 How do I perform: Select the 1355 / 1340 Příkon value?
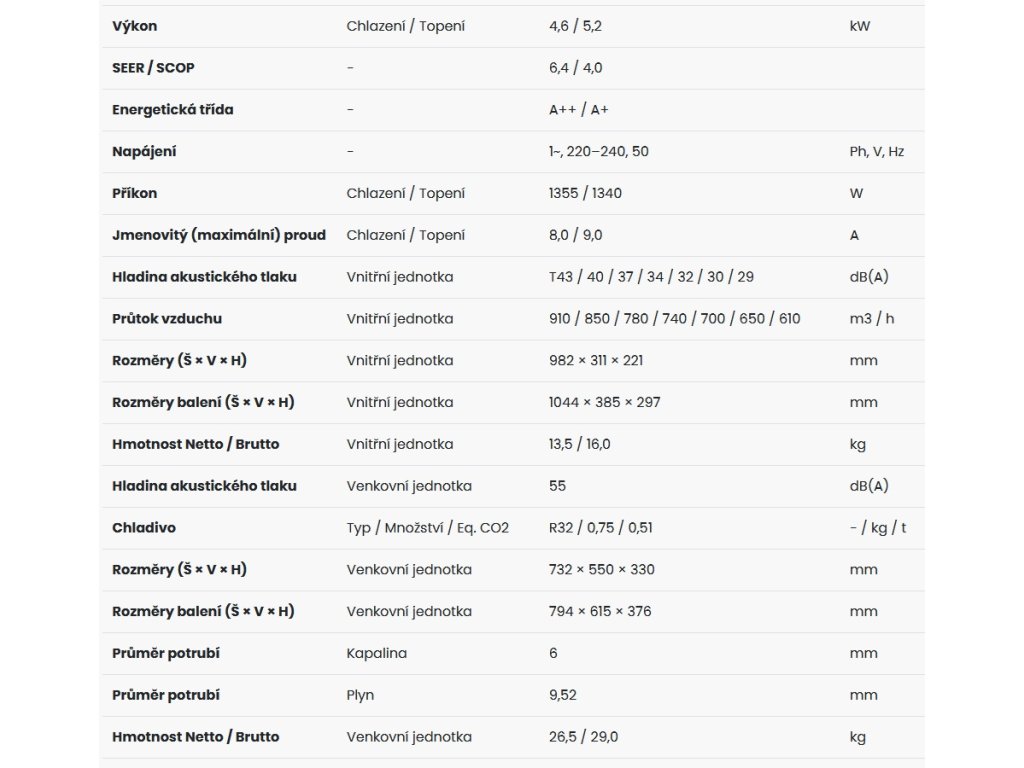click(585, 193)
